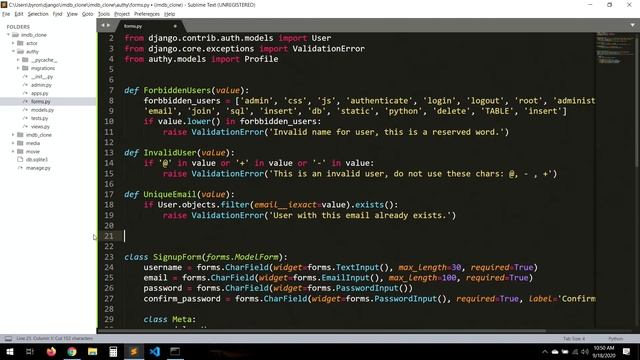Click the volume icon in system tray
The width and height of the screenshot is (640, 360).
click(585, 351)
